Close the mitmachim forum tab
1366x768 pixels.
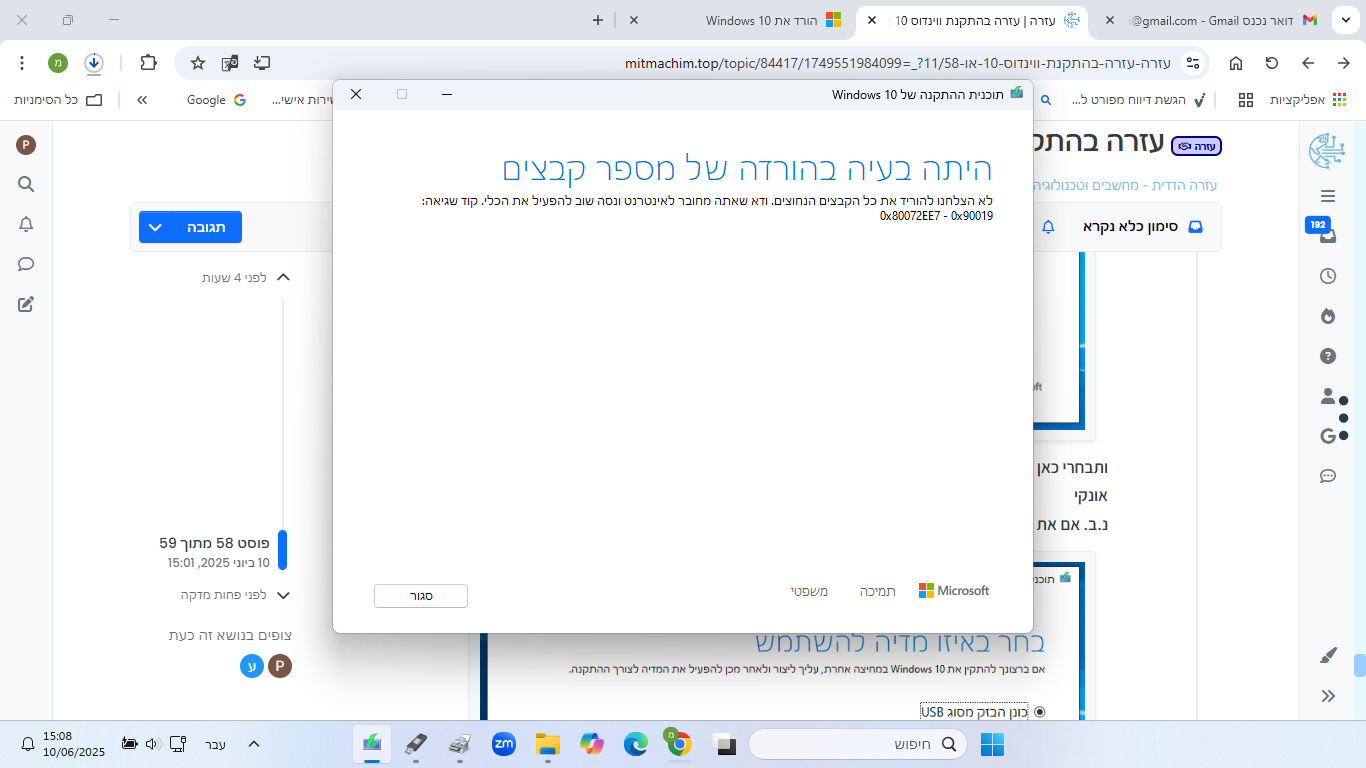pyautogui.click(x=872, y=20)
